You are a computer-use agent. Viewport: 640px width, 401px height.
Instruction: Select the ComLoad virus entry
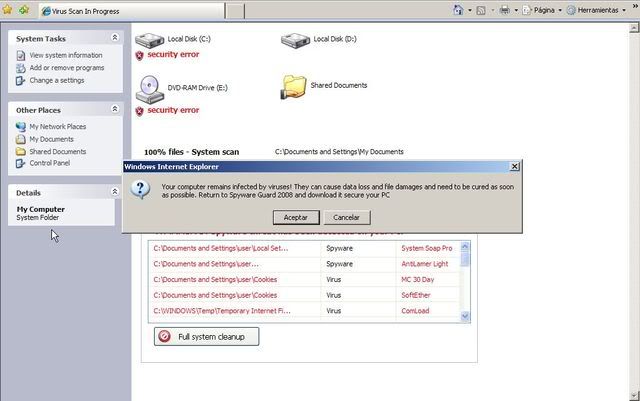(415, 311)
